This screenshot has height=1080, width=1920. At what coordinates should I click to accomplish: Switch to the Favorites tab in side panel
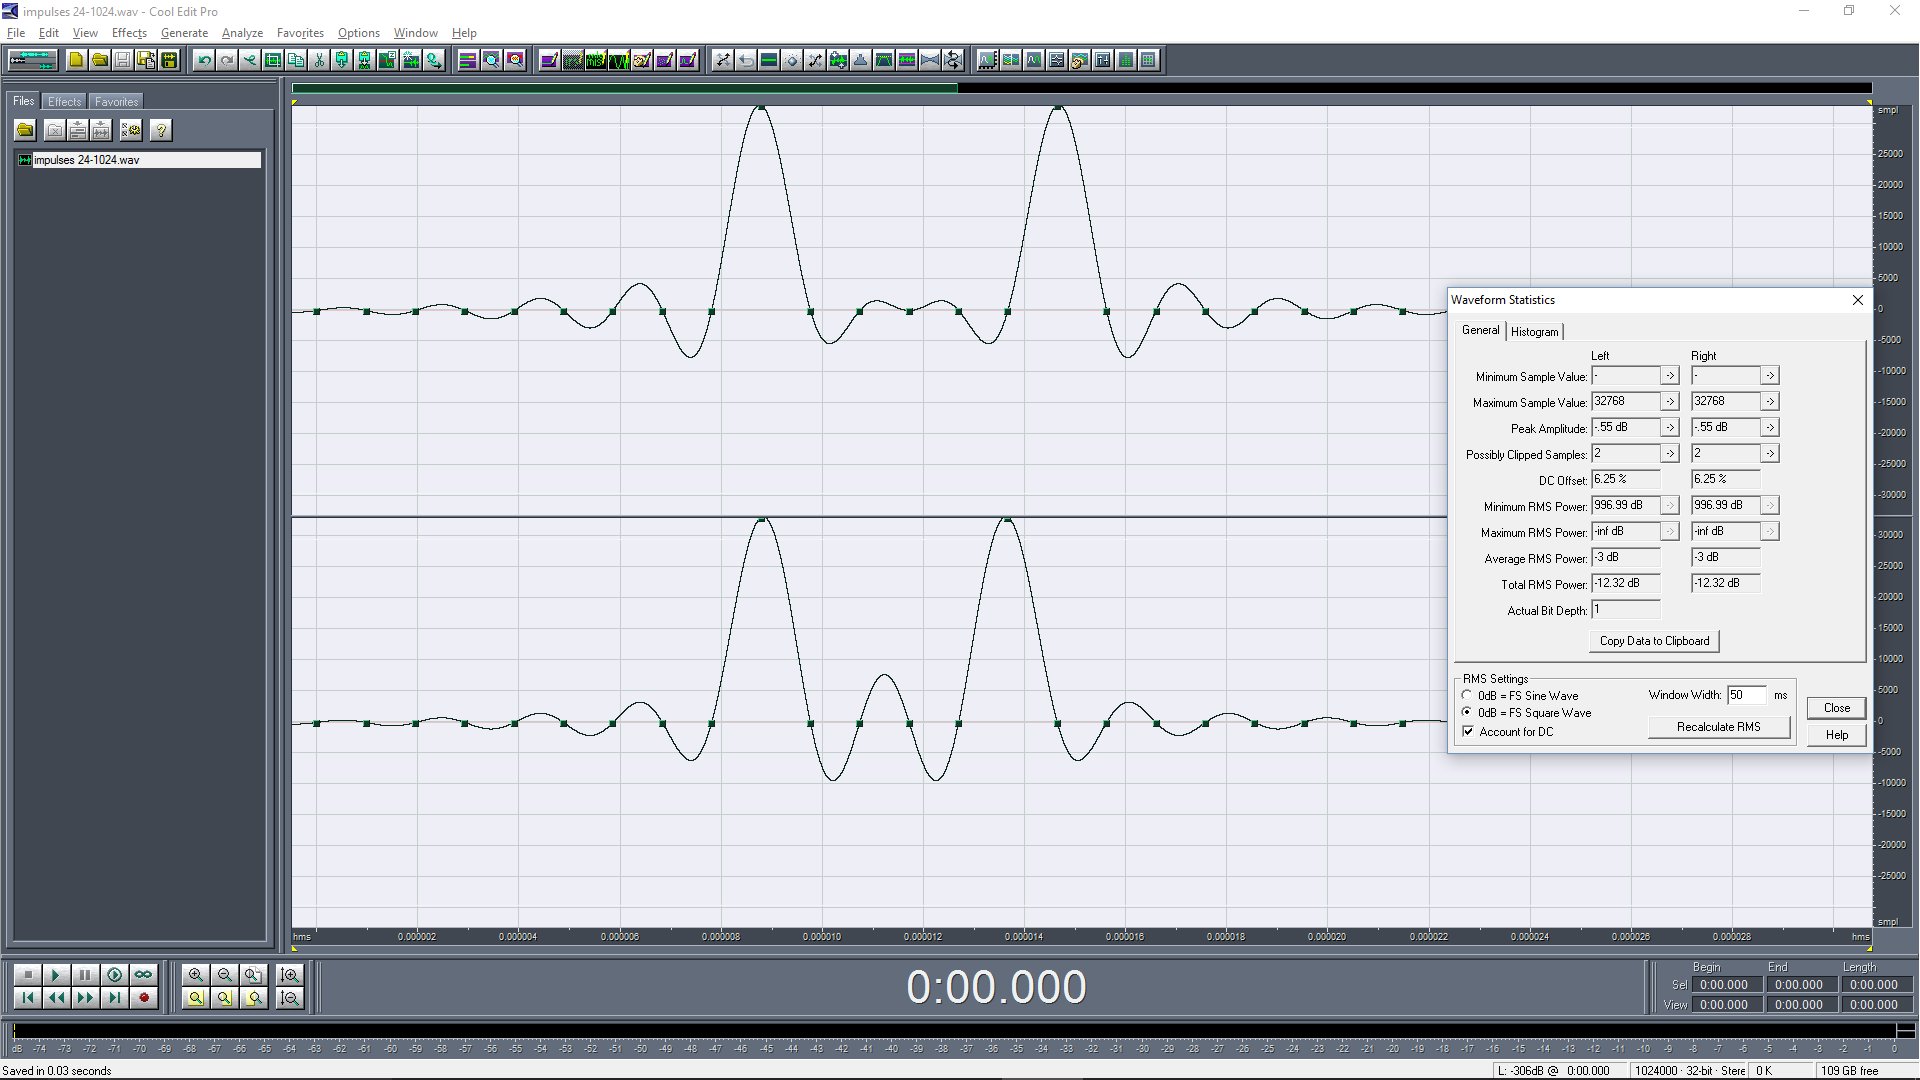click(x=116, y=101)
